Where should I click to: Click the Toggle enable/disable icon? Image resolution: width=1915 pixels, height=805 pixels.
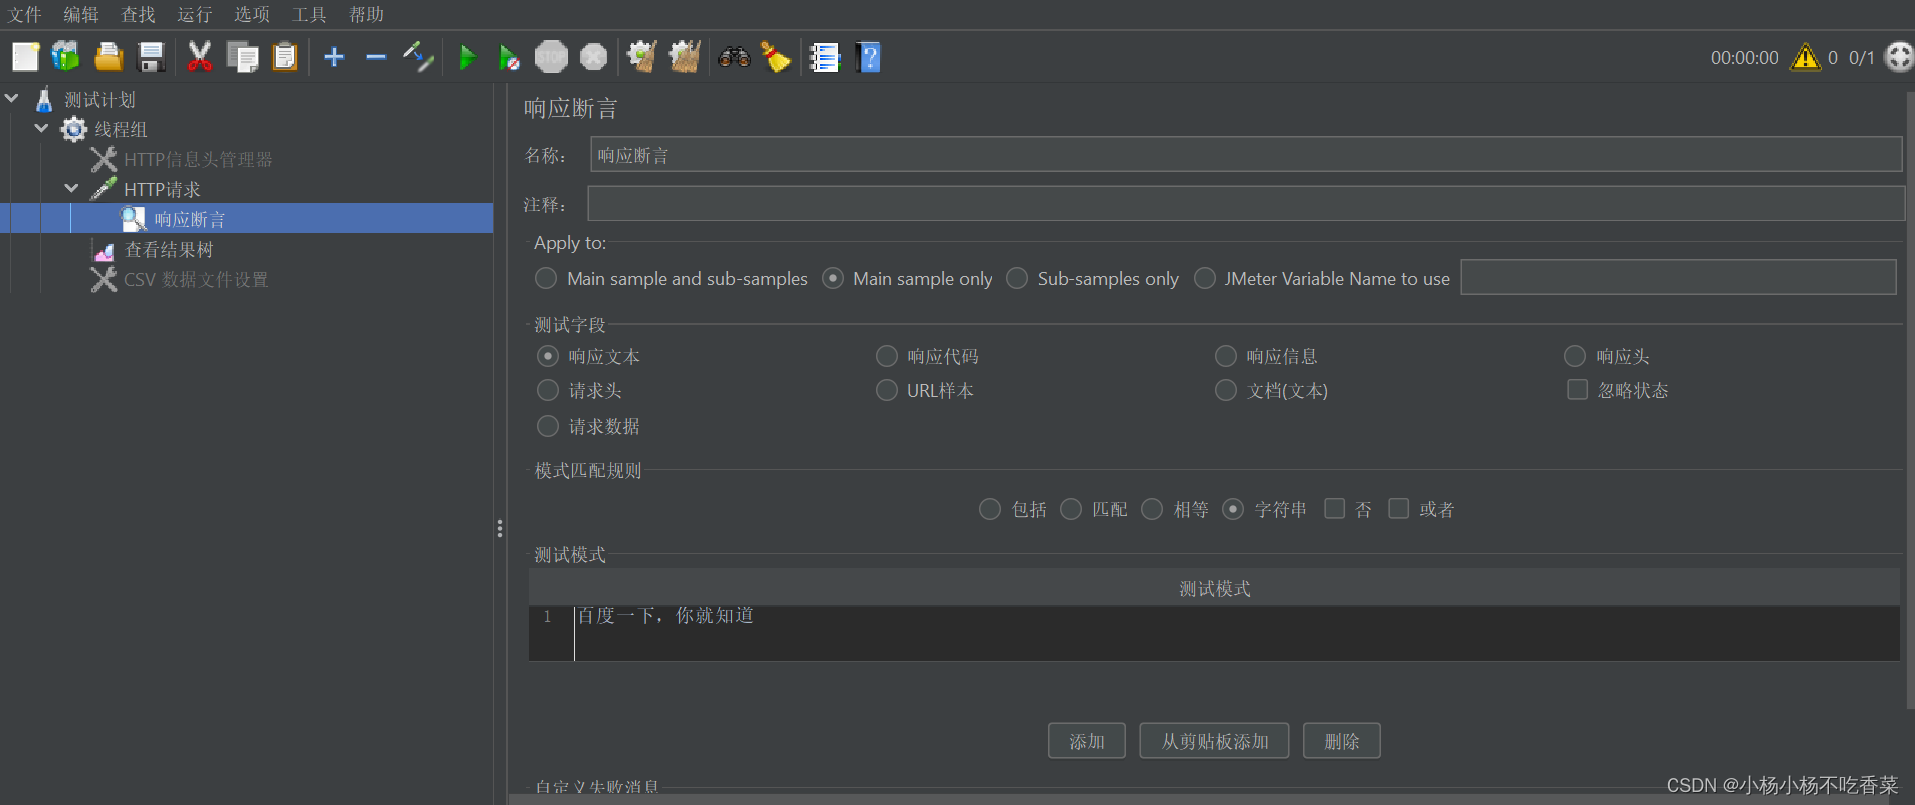coord(418,57)
